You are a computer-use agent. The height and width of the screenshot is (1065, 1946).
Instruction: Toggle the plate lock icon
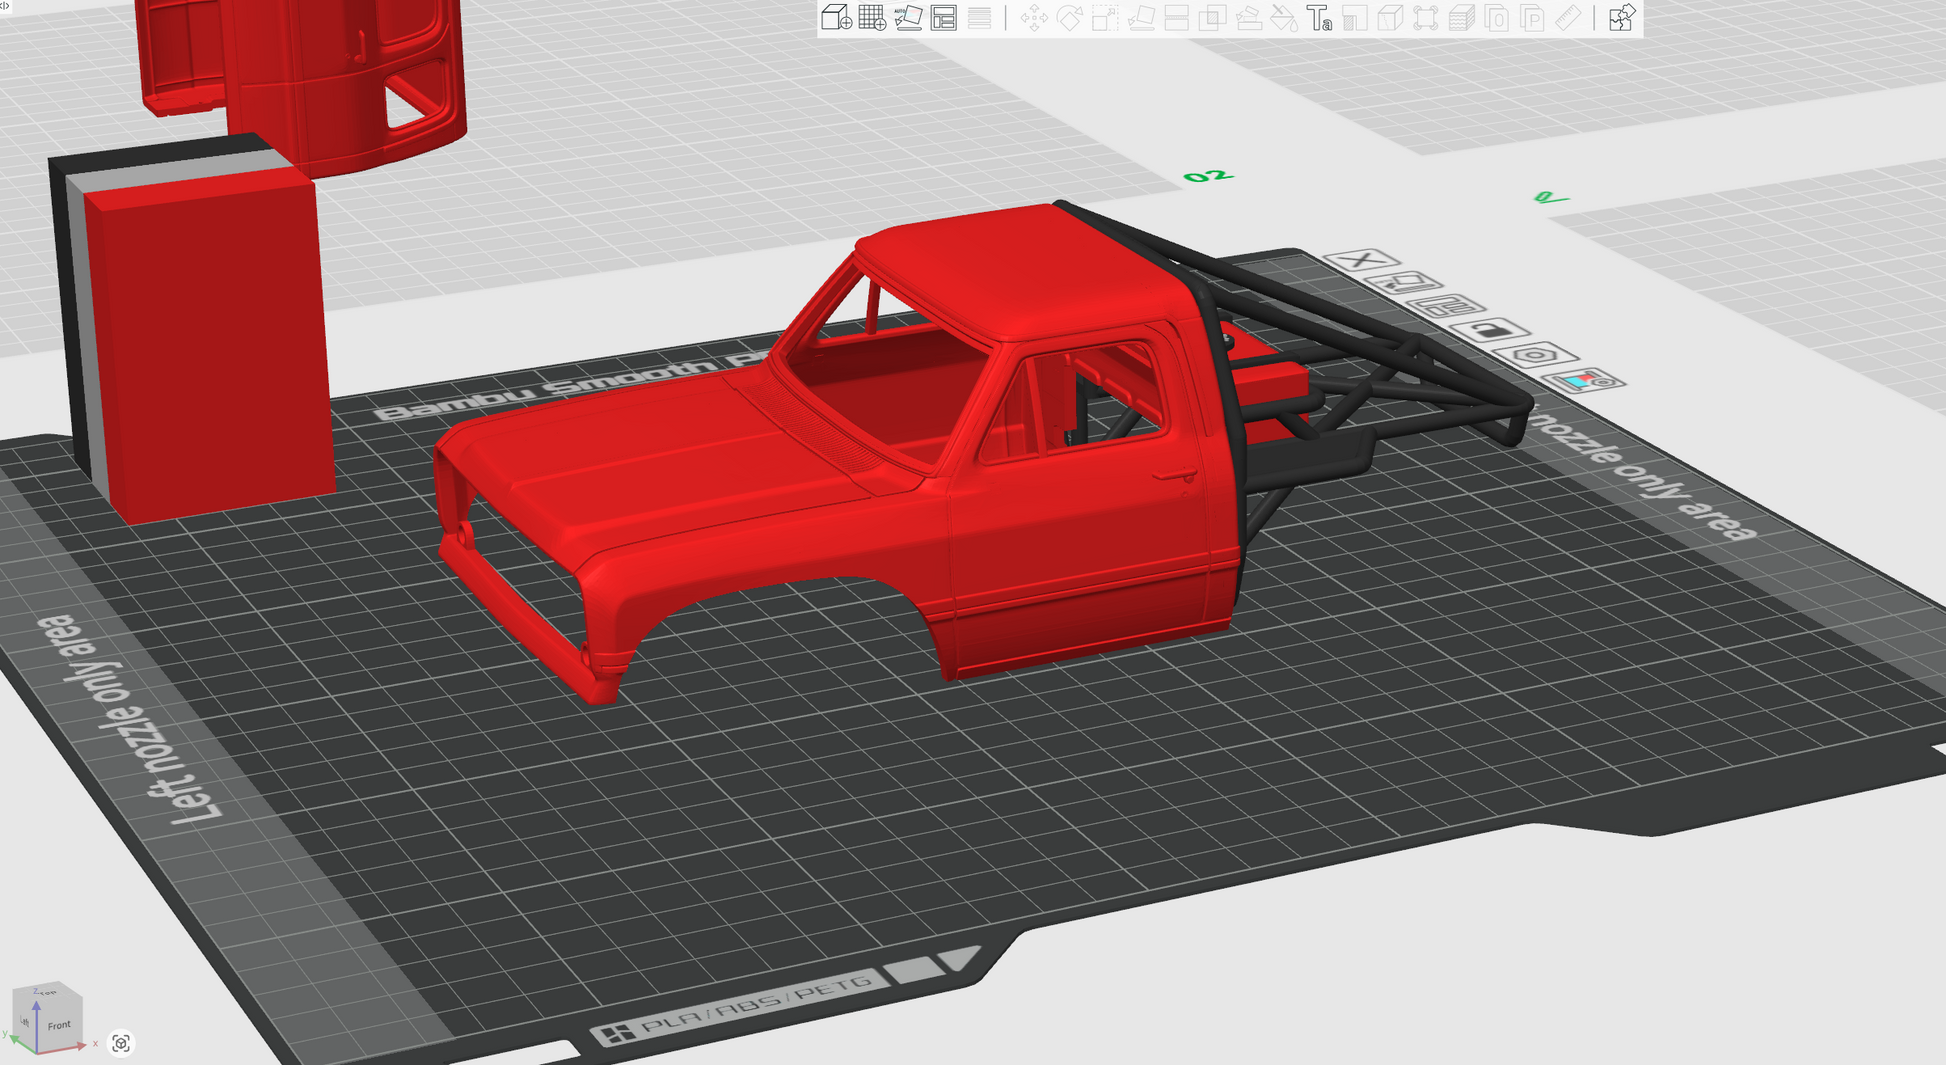[x=1490, y=330]
